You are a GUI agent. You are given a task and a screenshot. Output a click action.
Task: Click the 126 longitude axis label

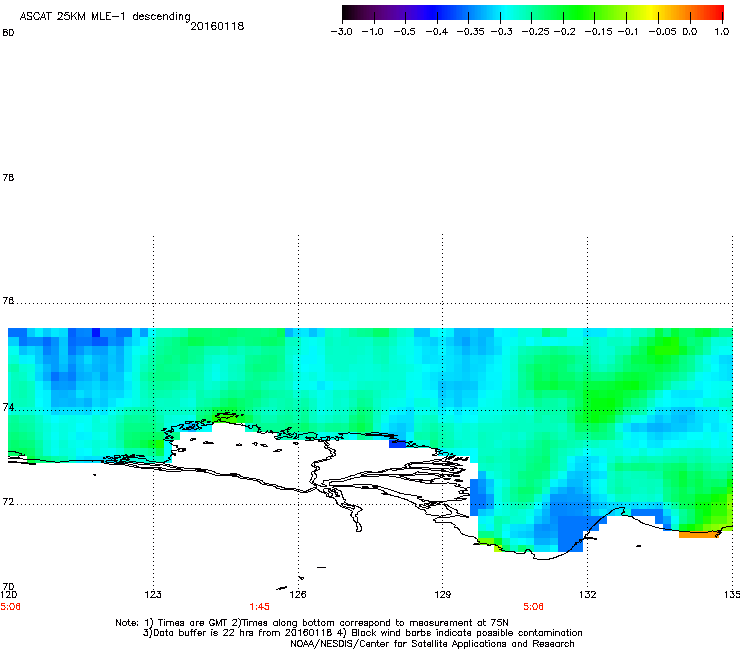[x=298, y=594]
